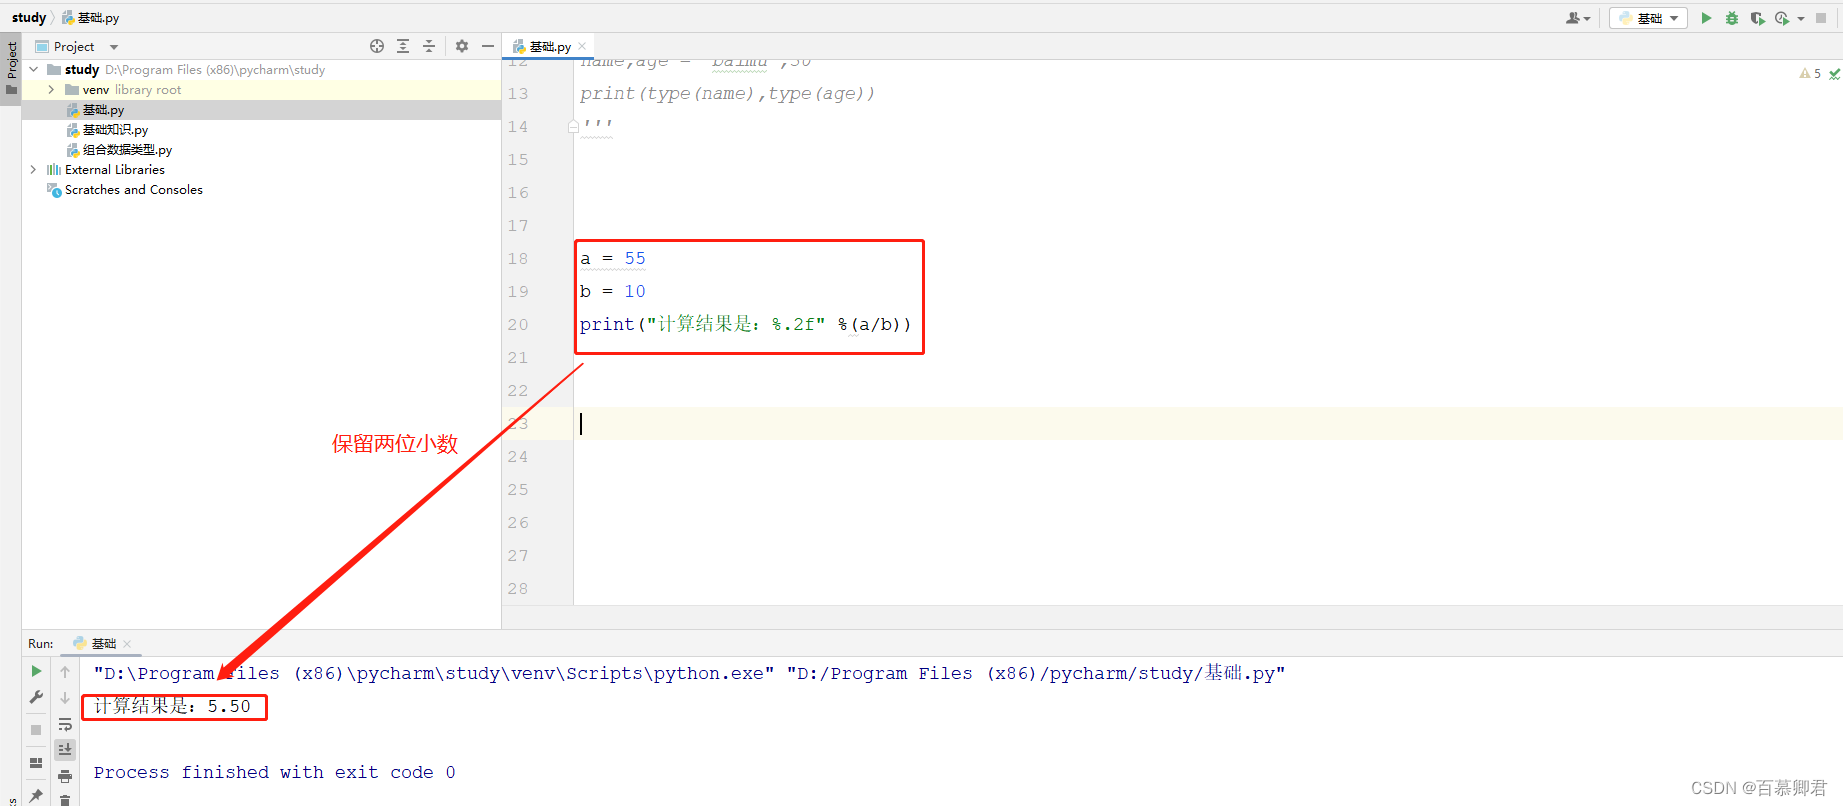Open the profiler options dropdown arrow
1843x806 pixels.
click(x=1800, y=18)
